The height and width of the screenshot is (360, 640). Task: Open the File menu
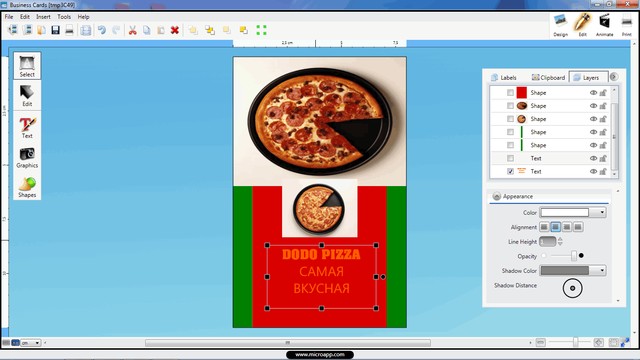(9, 17)
